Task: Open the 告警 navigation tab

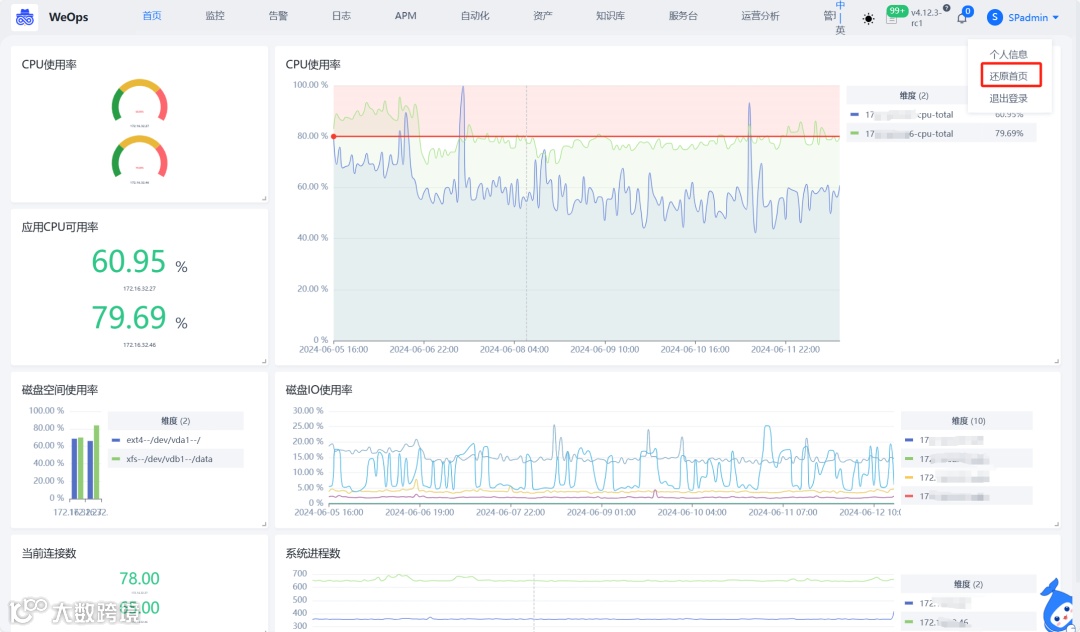Action: click(x=278, y=15)
